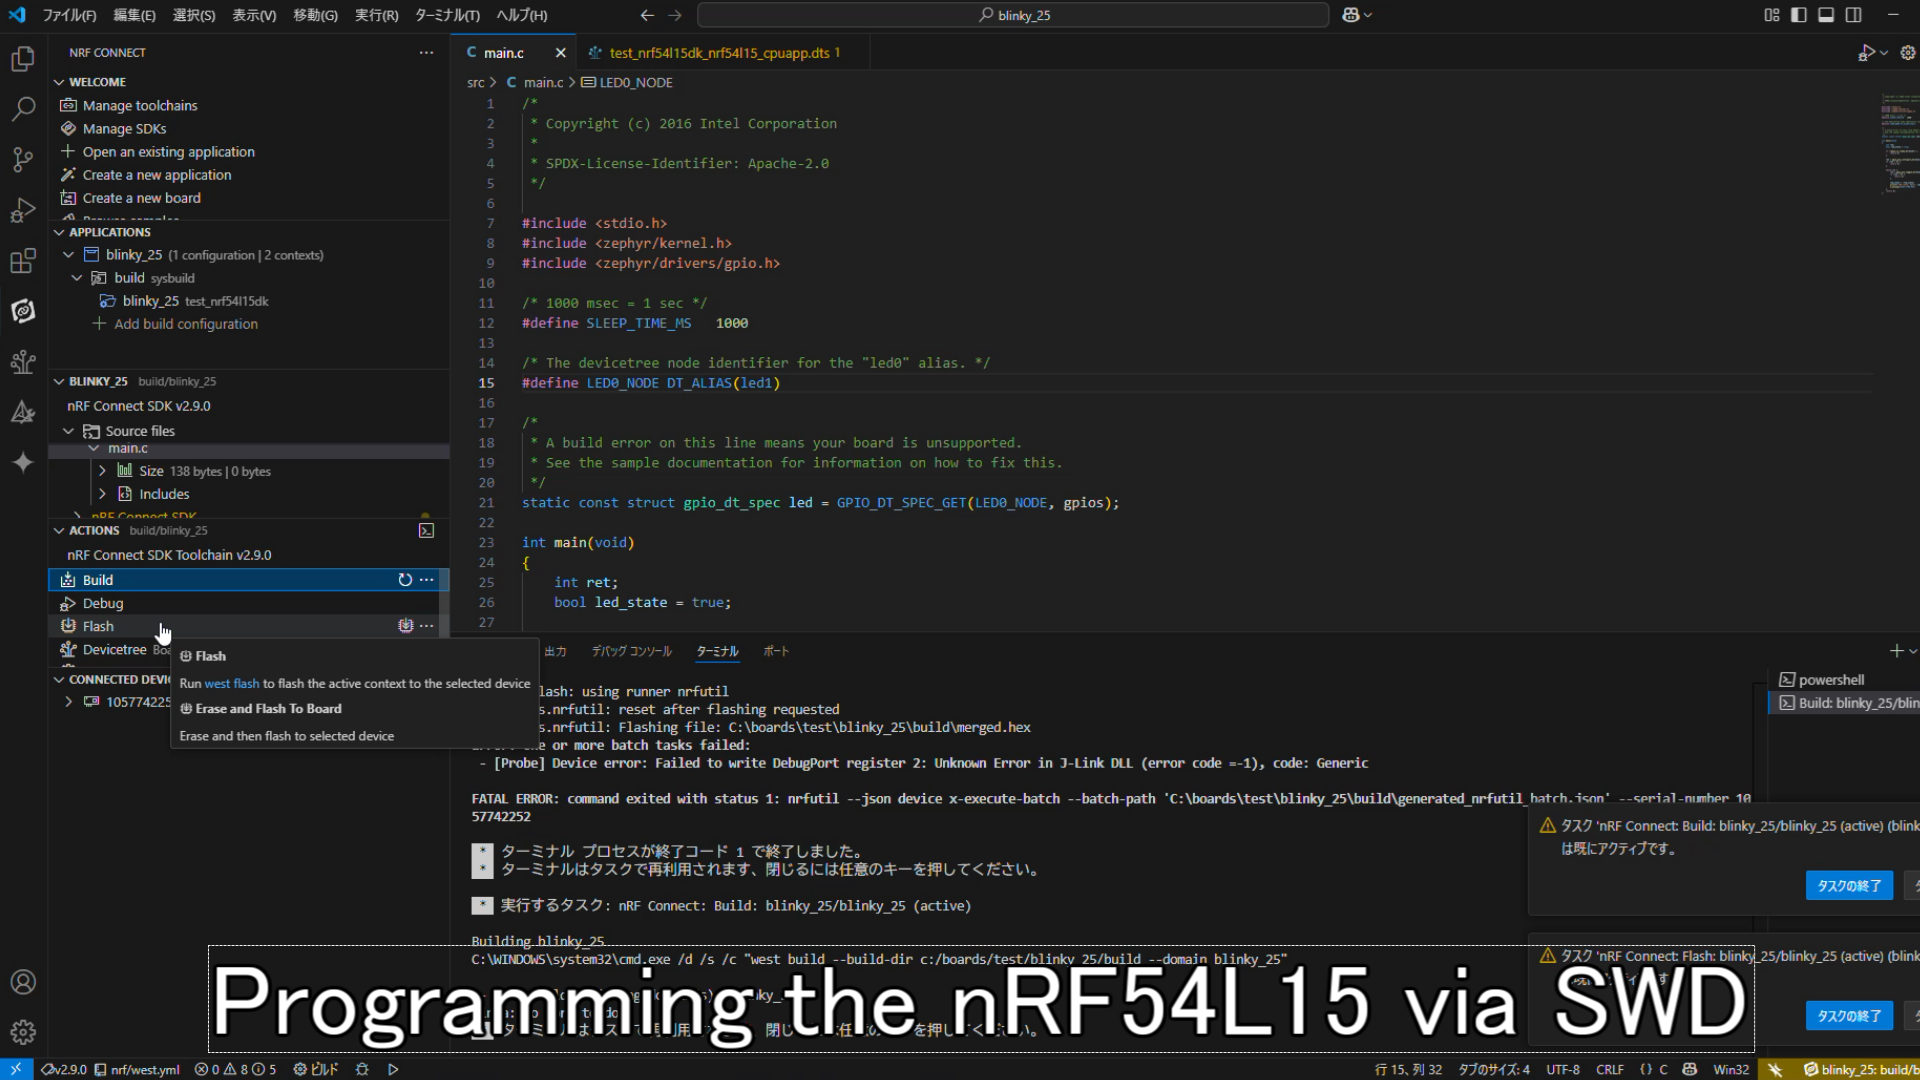
Task: Select UTF-8 encoding in status bar
Action: point(1562,1069)
